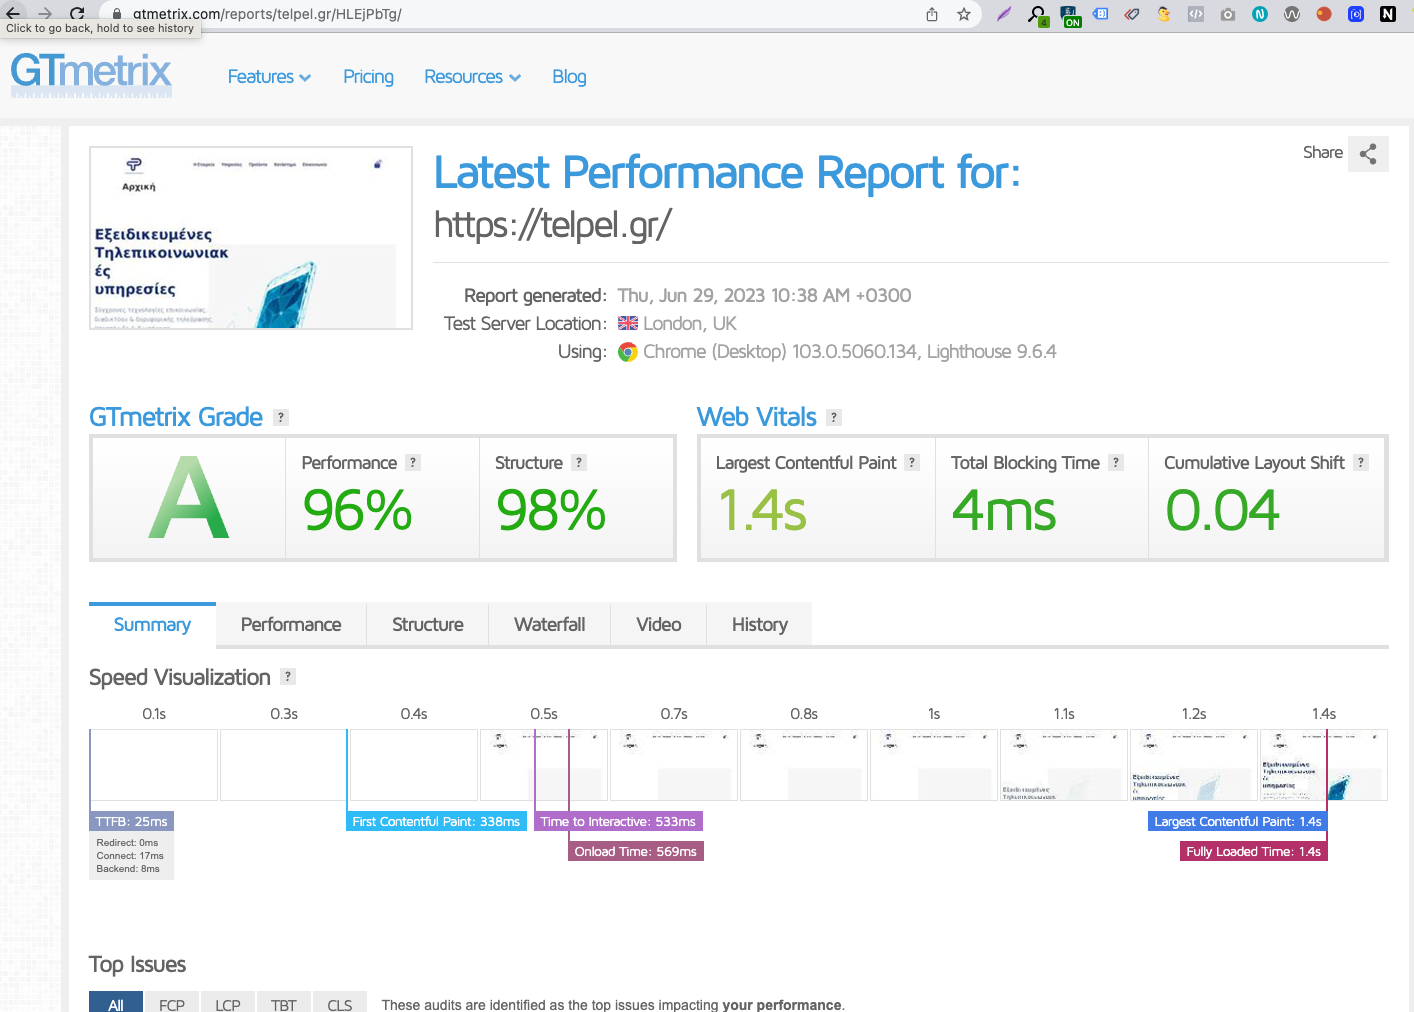Filter top issues by FCP
Image resolution: width=1414 pixels, height=1012 pixels.
coord(172,1003)
